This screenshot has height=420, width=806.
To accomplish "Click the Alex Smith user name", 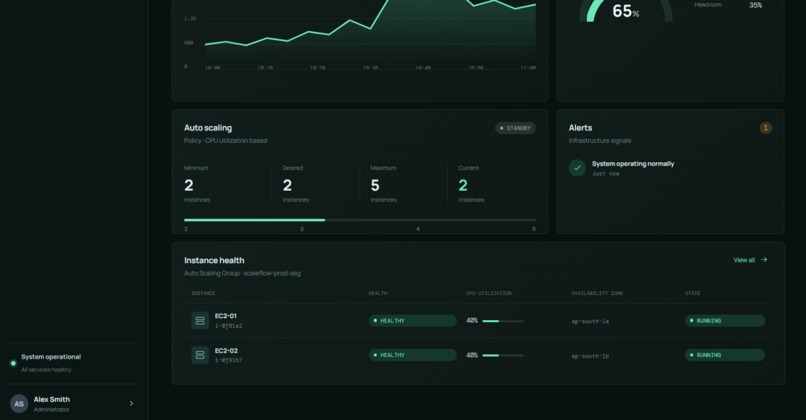I will (51, 399).
